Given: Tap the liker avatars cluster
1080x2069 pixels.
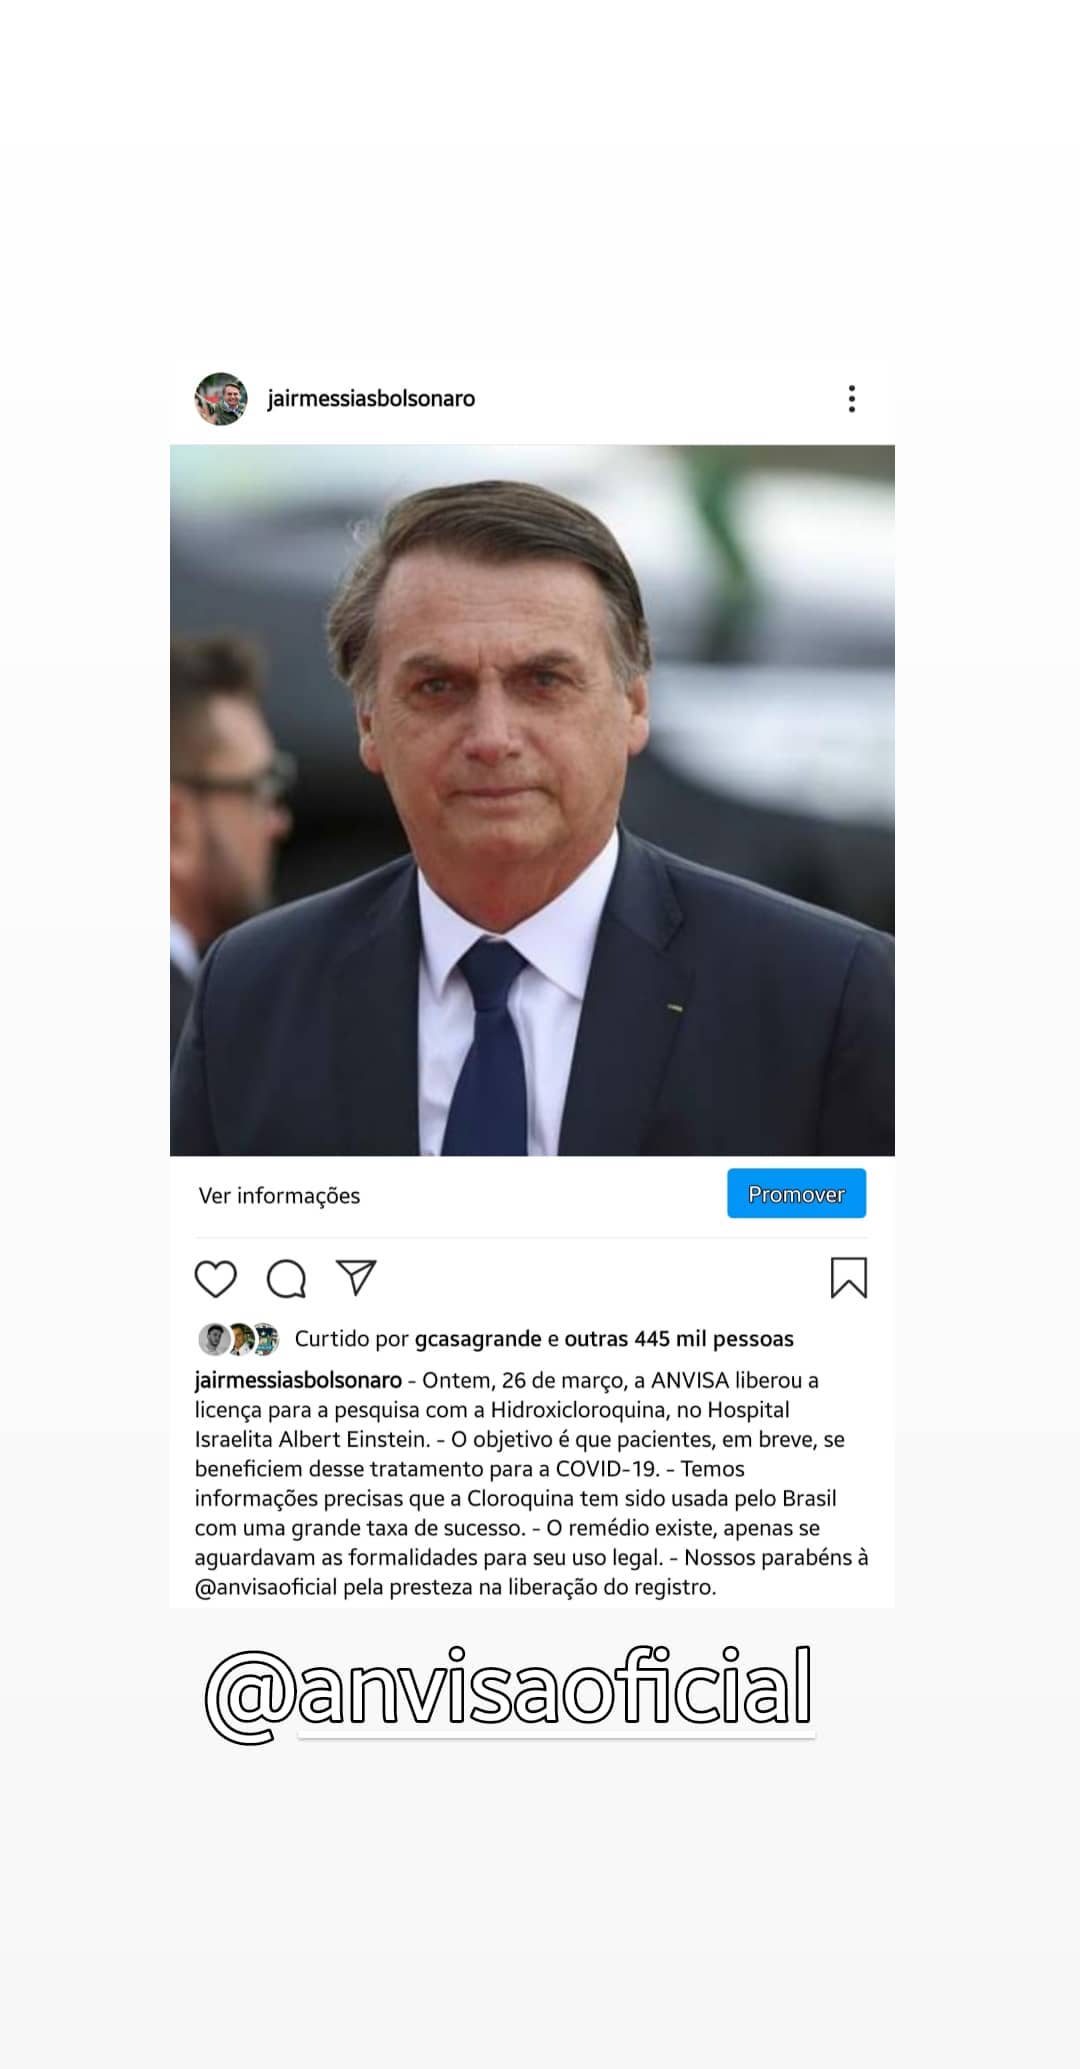Looking at the screenshot, I should [x=239, y=1339].
